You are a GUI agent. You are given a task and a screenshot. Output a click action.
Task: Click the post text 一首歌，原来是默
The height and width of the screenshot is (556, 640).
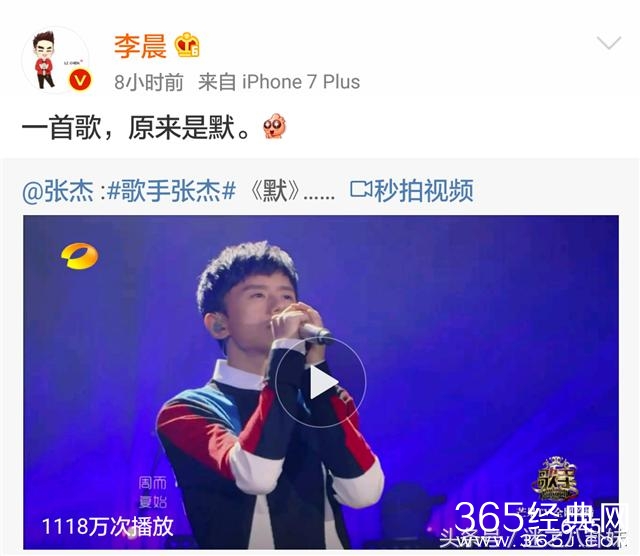pyautogui.click(x=135, y=127)
